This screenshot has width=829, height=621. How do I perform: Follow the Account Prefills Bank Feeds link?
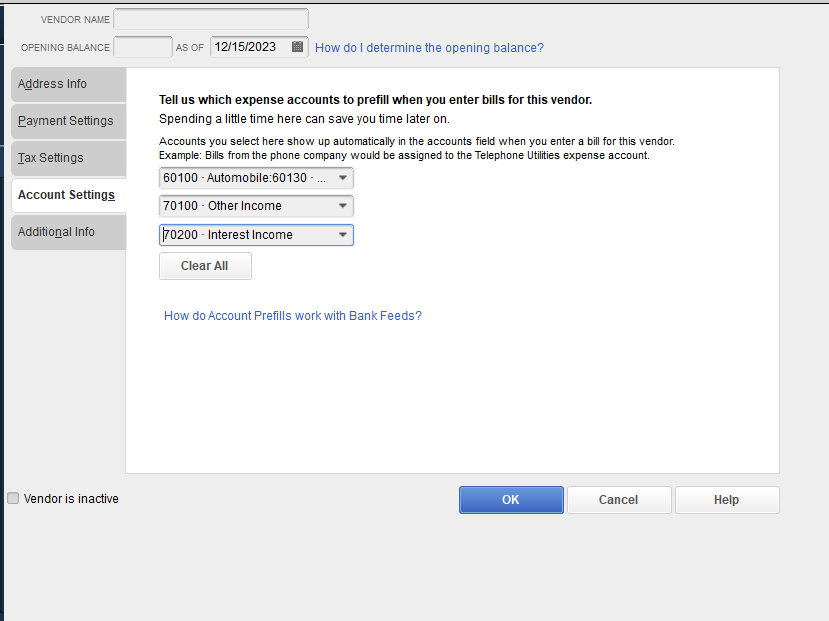point(293,316)
